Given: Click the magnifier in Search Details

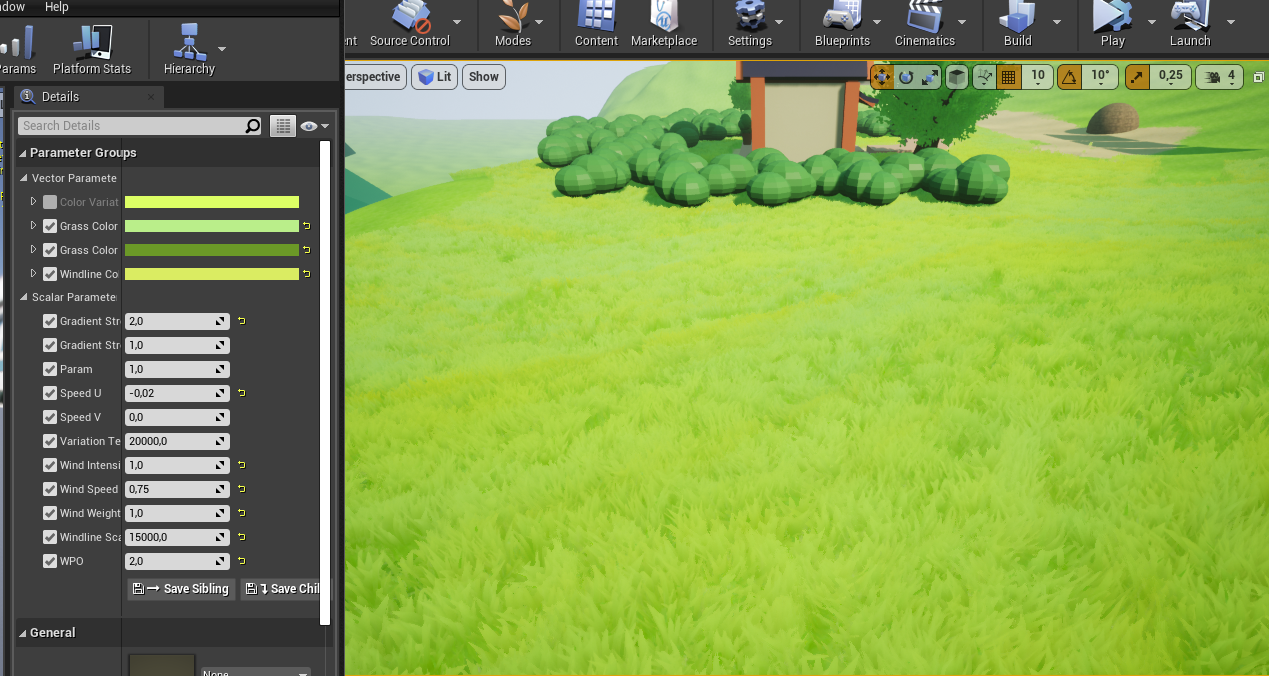Looking at the screenshot, I should pyautogui.click(x=253, y=126).
